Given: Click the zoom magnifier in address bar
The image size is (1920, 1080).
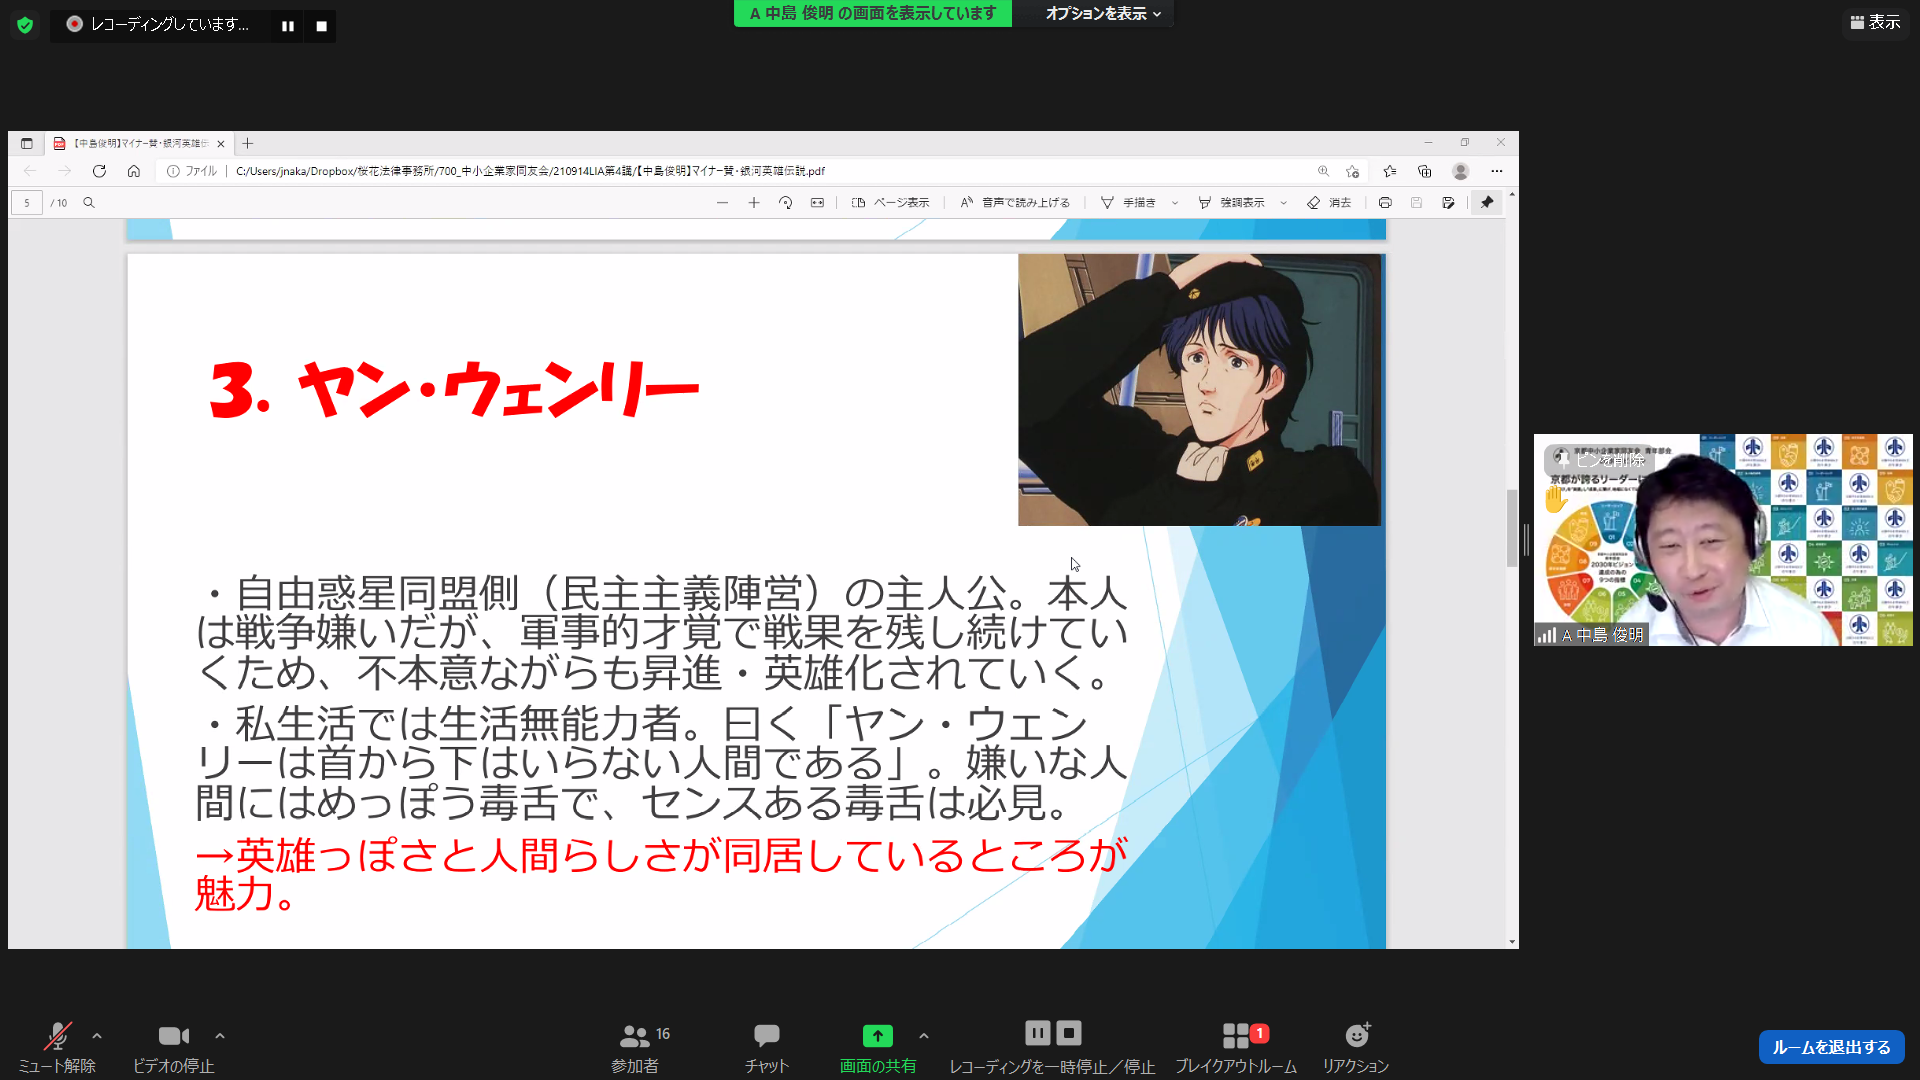Looking at the screenshot, I should tap(1323, 172).
